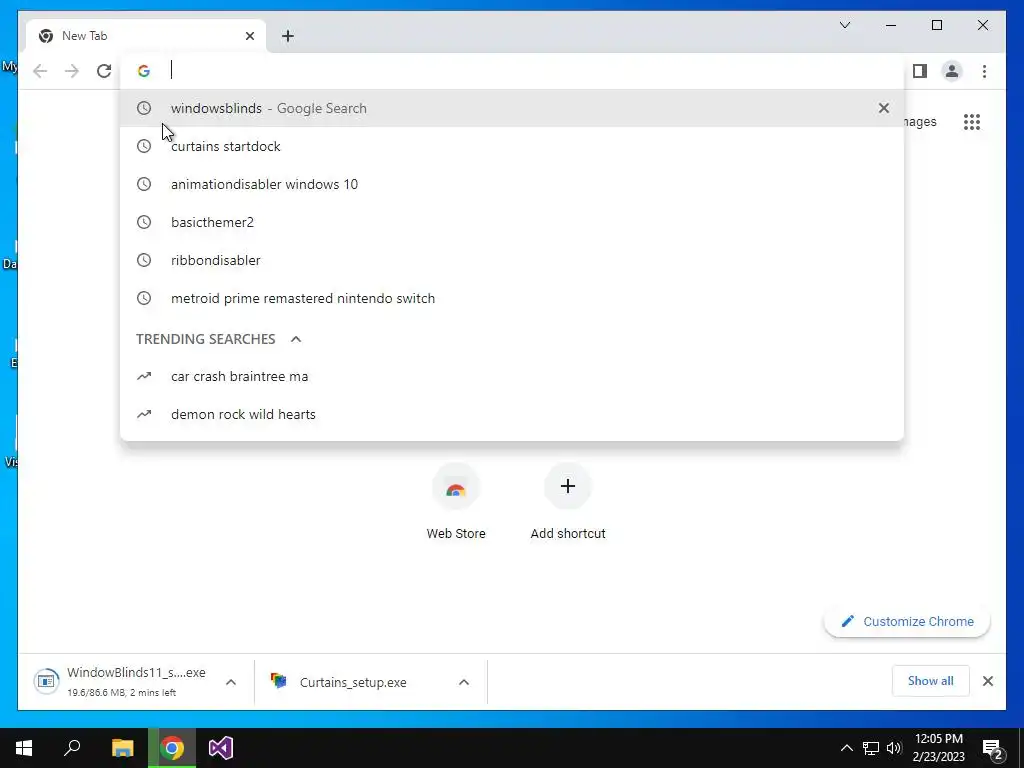This screenshot has width=1024, height=768.
Task: Click the Customize Chrome button
Action: coord(907,622)
